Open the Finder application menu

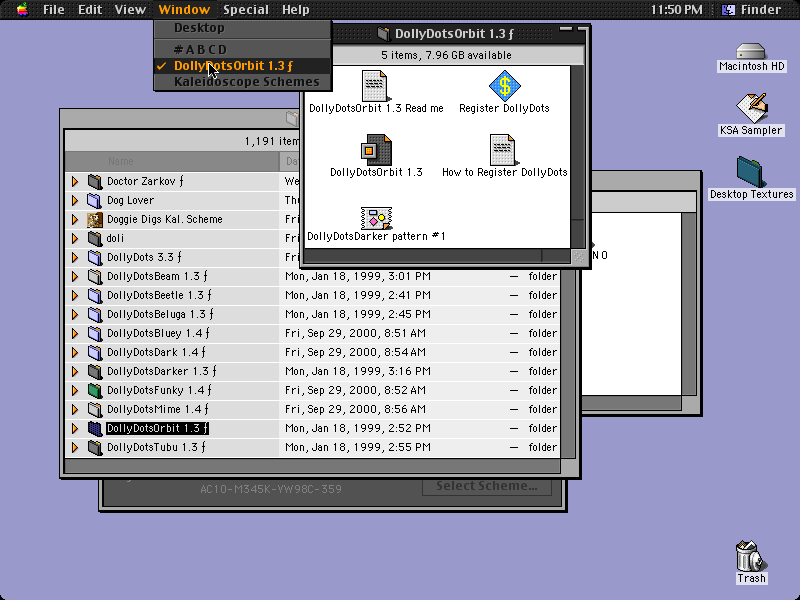(x=752, y=10)
